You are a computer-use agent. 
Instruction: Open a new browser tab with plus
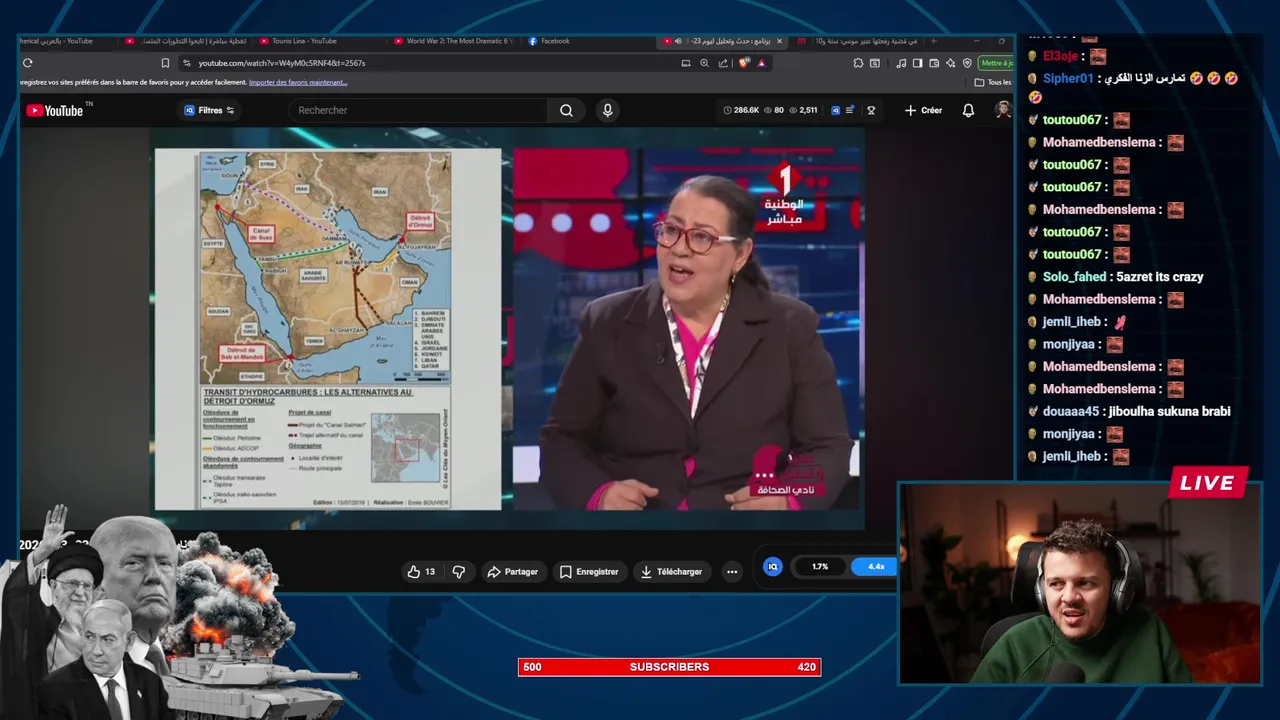[x=933, y=41]
